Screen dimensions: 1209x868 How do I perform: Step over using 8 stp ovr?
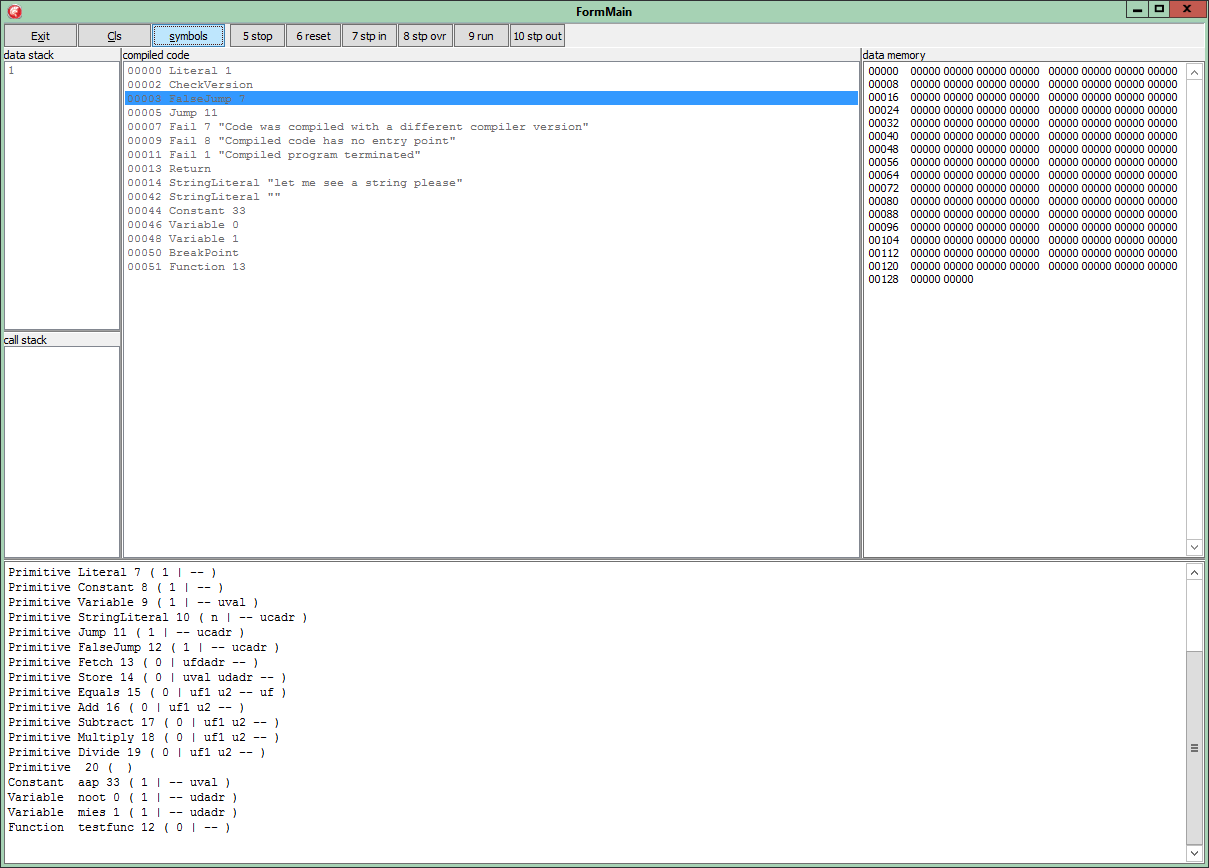point(425,36)
